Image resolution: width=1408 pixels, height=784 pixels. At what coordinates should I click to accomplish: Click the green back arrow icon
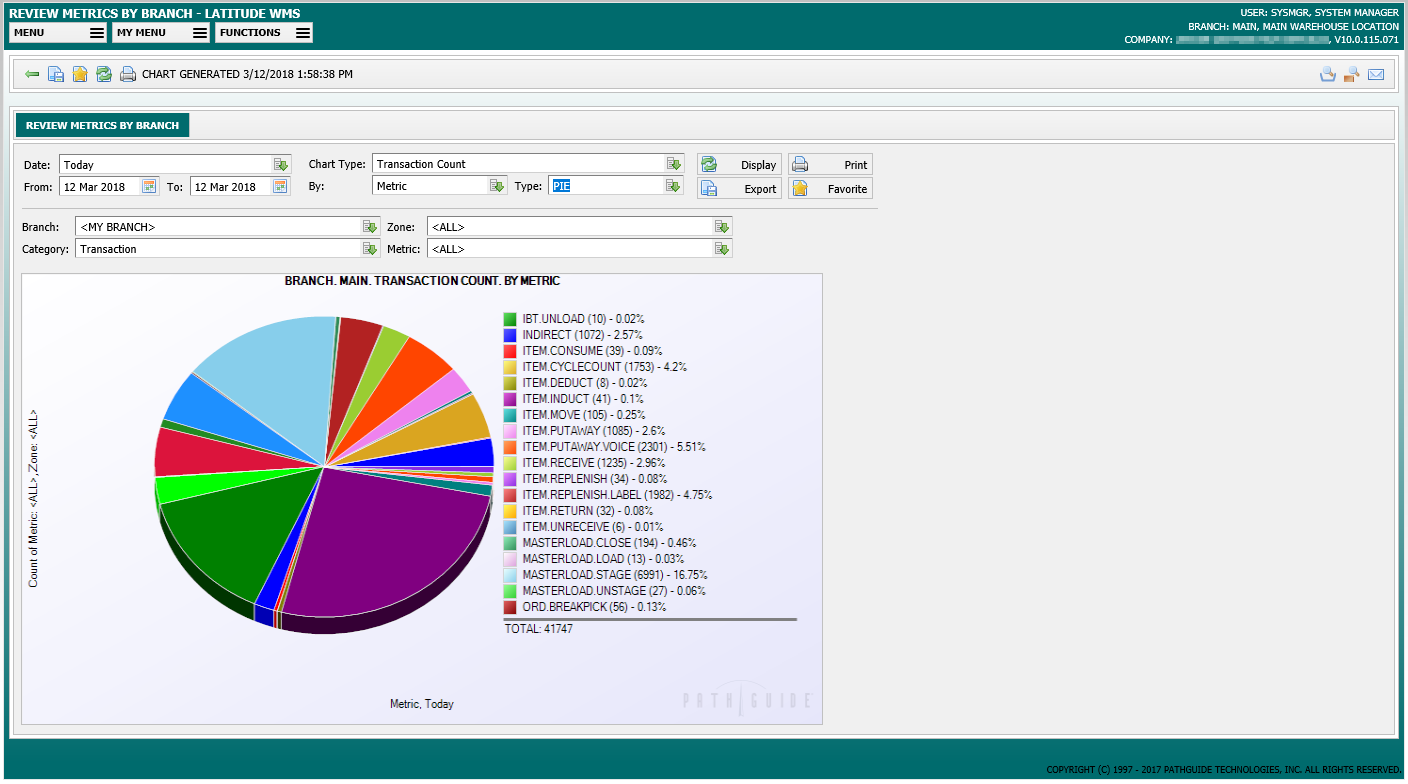pyautogui.click(x=32, y=74)
